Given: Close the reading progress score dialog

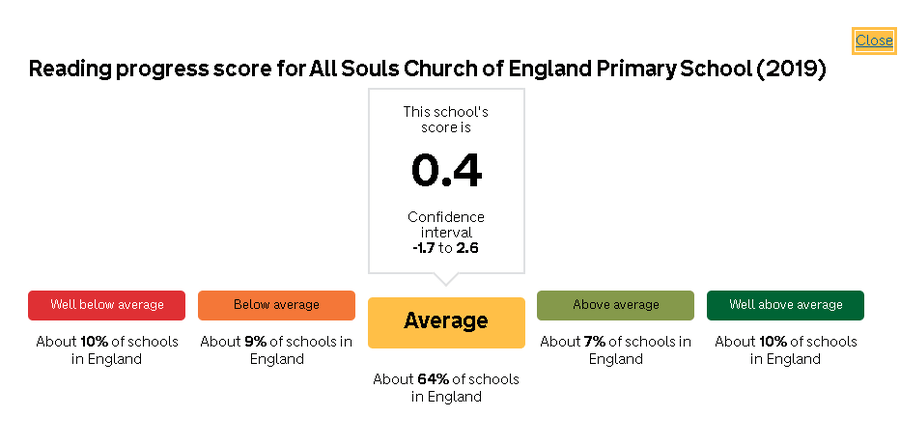Looking at the screenshot, I should click(x=874, y=41).
